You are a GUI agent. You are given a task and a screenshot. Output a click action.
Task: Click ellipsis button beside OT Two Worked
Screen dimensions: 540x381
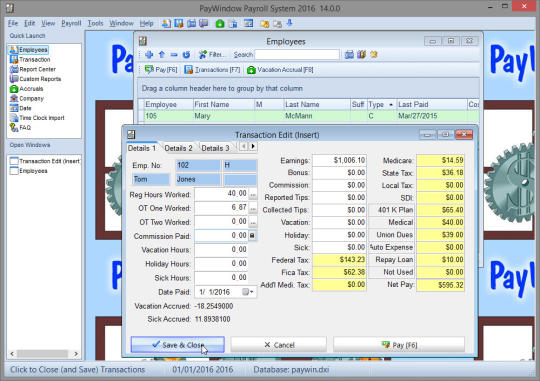(x=253, y=223)
